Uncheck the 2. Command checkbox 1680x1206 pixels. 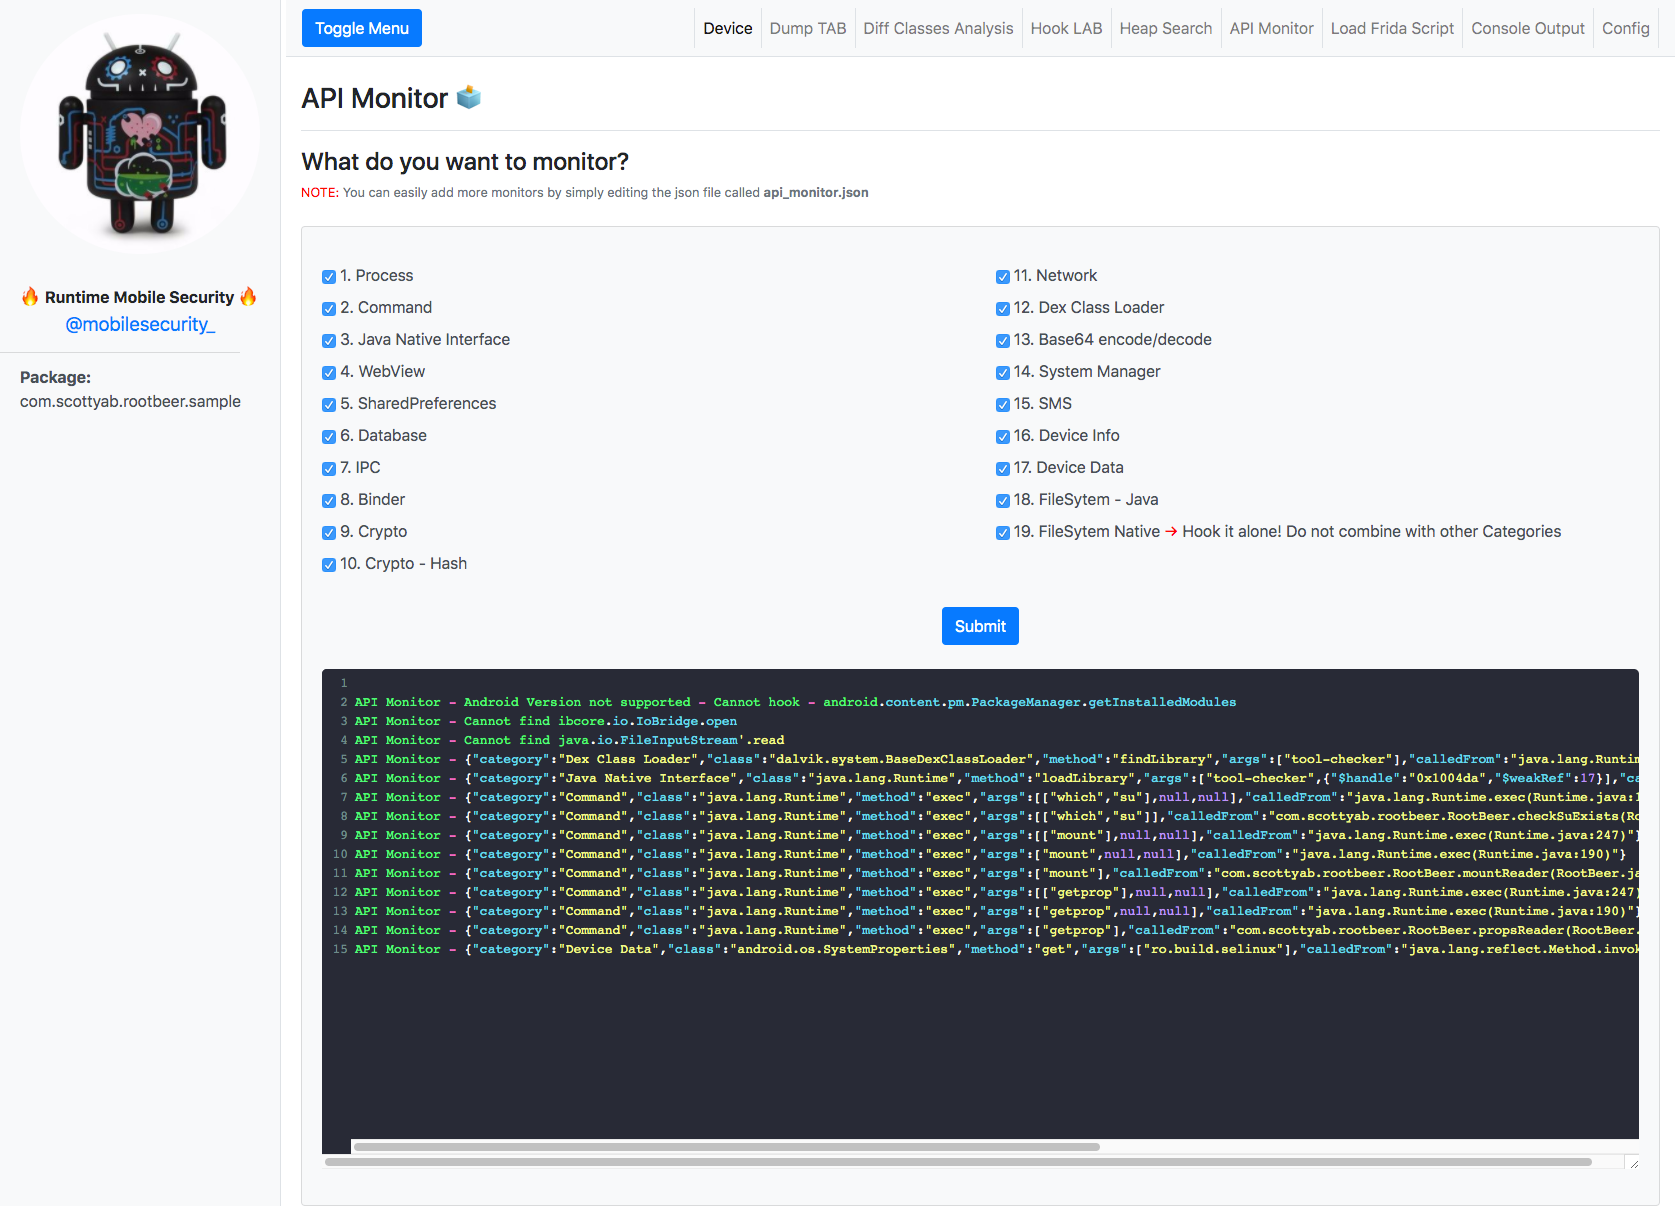click(x=328, y=309)
